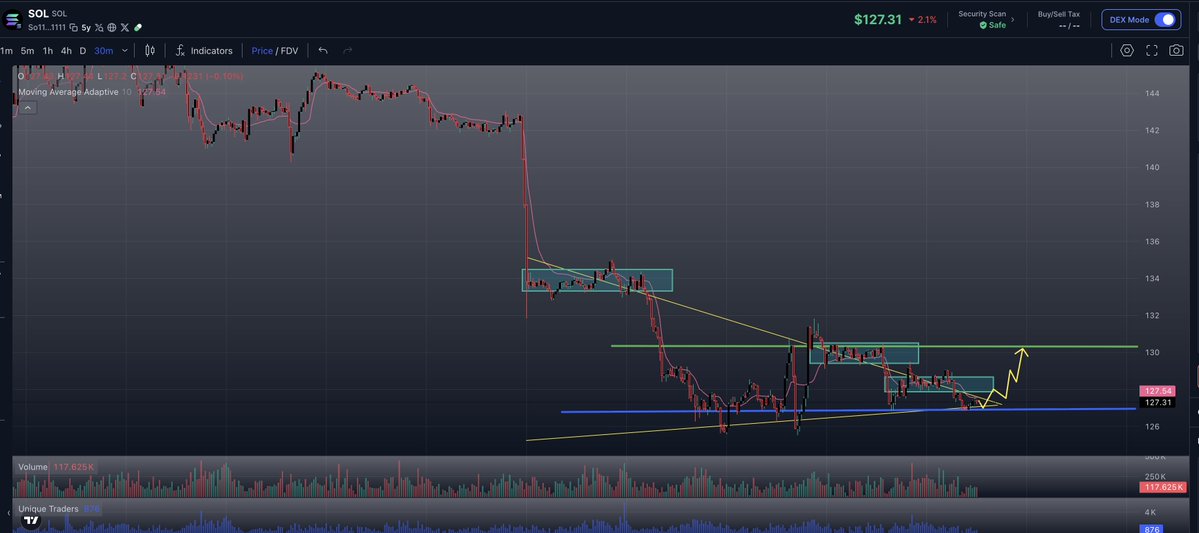Image resolution: width=1199 pixels, height=533 pixels.
Task: Redo the chart action
Action: coord(347,50)
